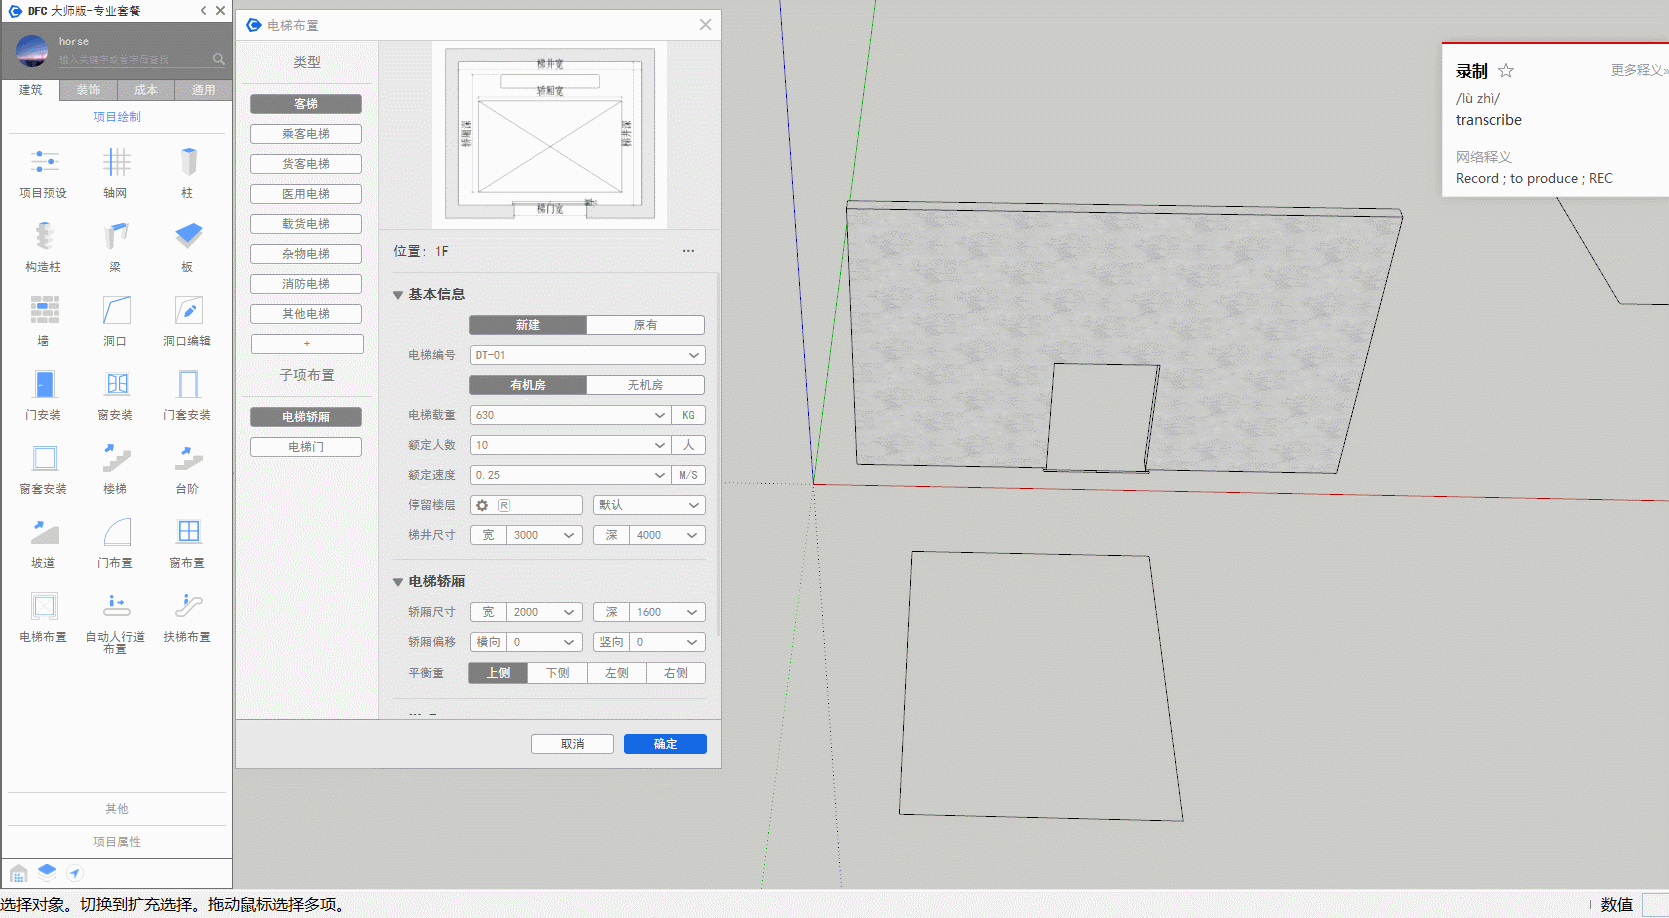Open the 扶梯布置 escalator tool
Image resolution: width=1669 pixels, height=918 pixels.
188,607
